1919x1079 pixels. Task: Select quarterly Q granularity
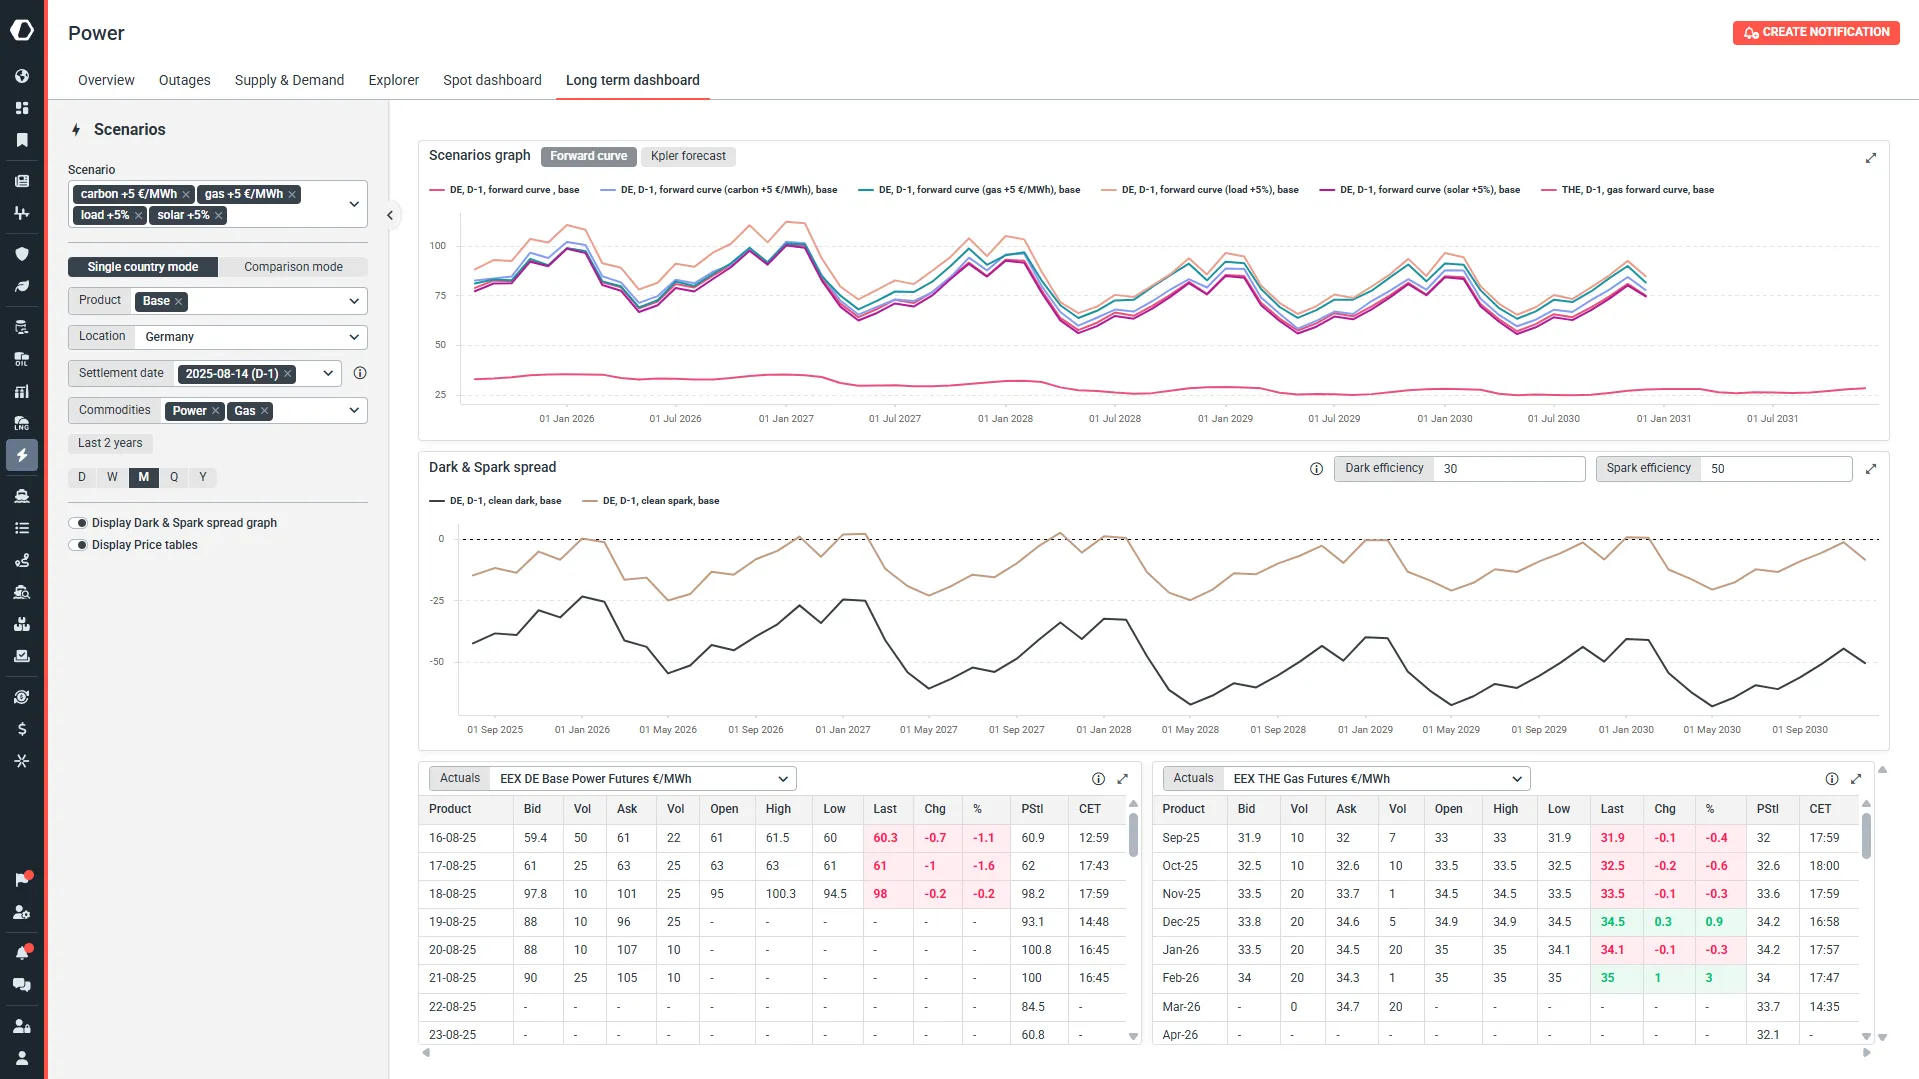[174, 477]
